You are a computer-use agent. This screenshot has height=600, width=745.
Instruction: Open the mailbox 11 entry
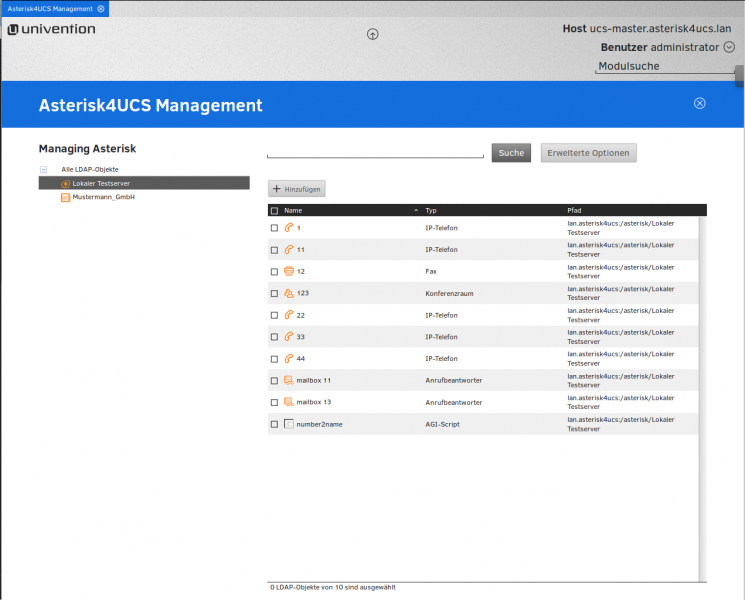pos(314,381)
